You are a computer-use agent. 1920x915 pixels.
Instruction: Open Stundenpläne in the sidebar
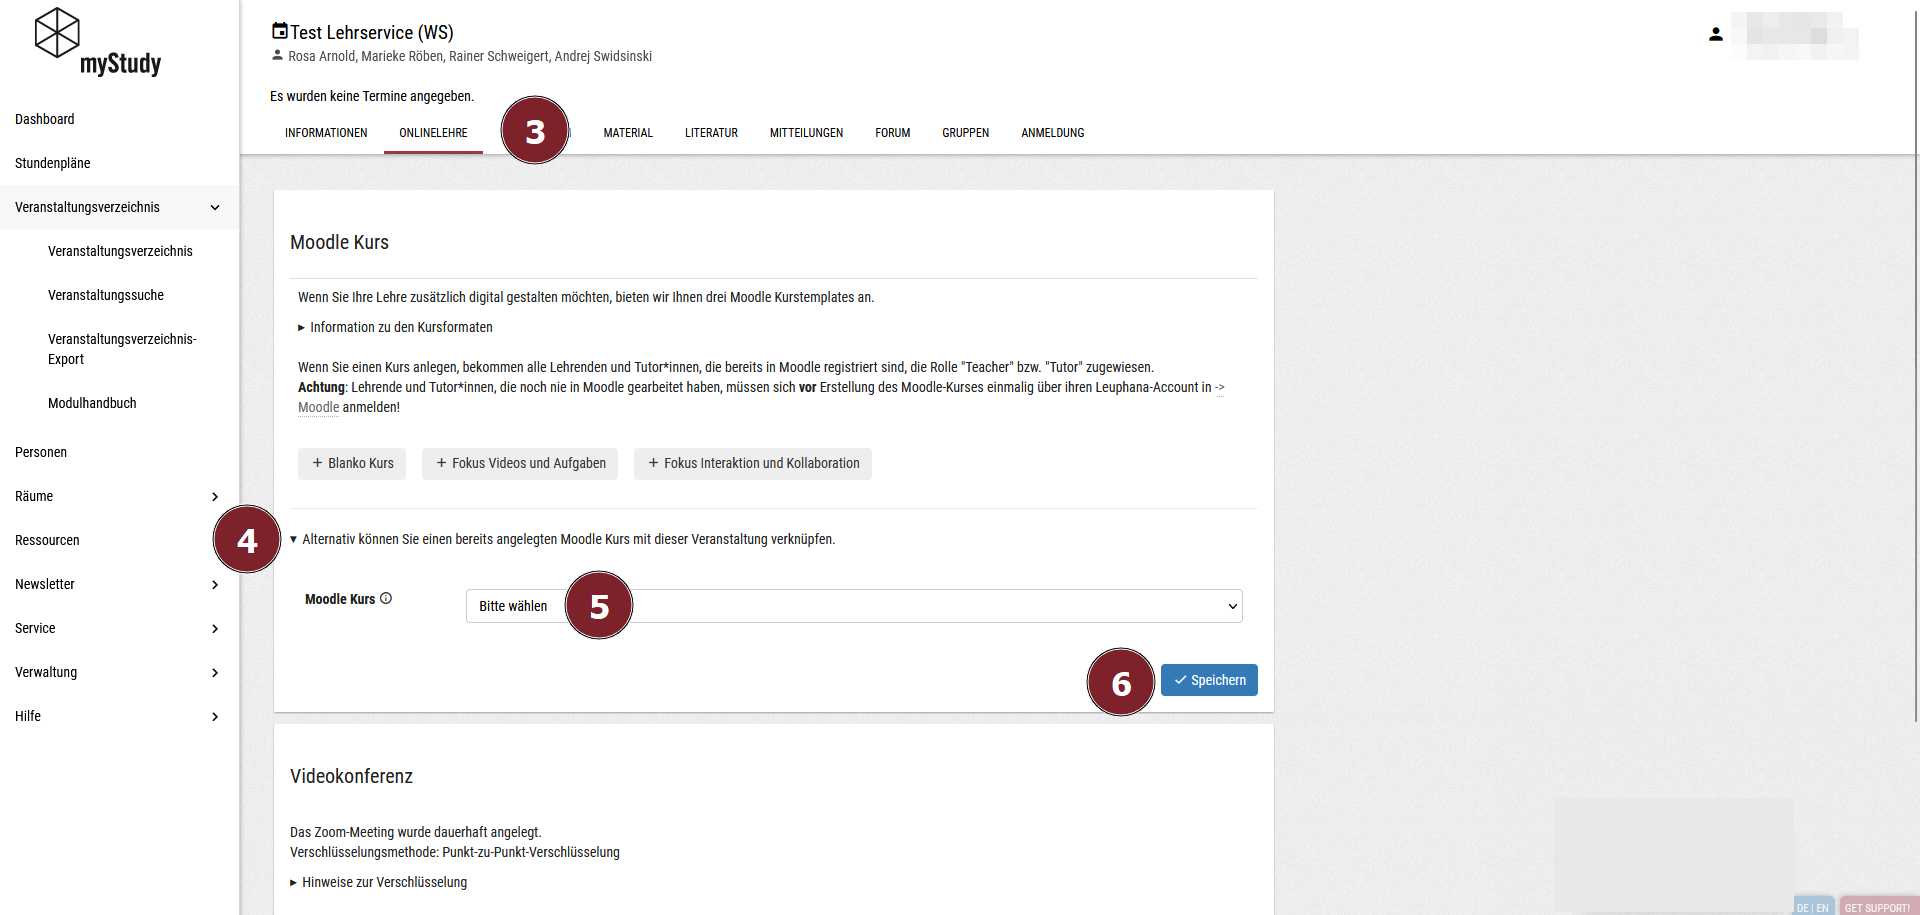click(53, 163)
